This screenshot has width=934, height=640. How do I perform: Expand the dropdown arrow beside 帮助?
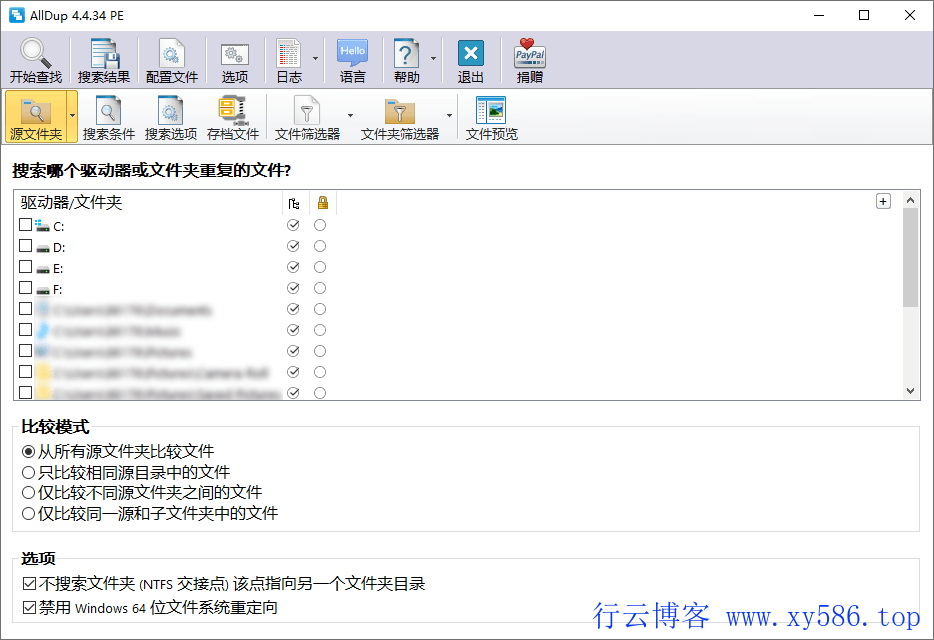pyautogui.click(x=433, y=58)
